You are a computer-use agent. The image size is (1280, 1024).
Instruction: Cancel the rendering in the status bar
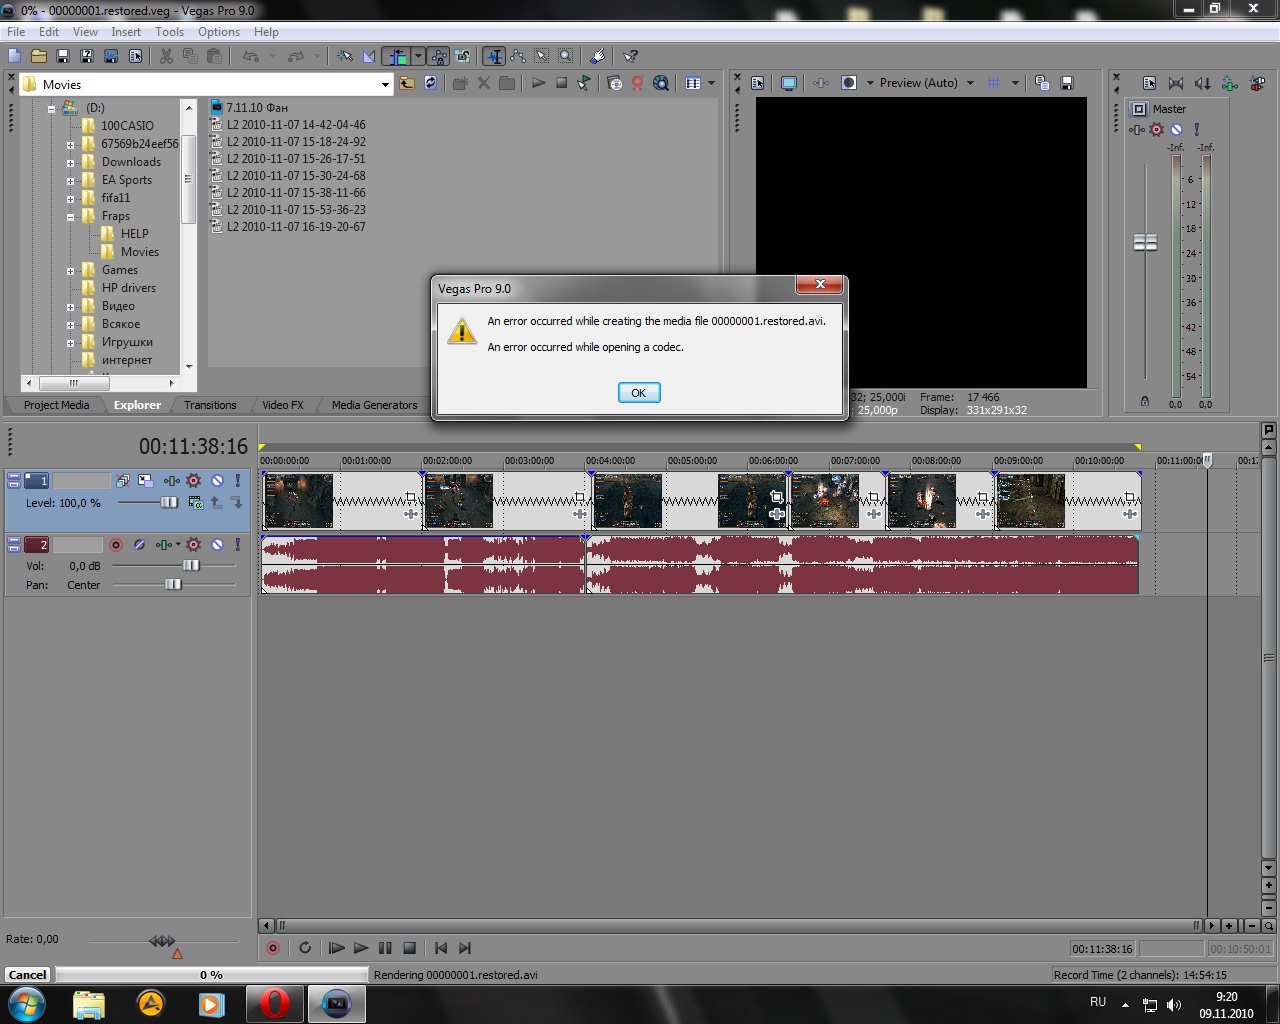click(x=27, y=975)
